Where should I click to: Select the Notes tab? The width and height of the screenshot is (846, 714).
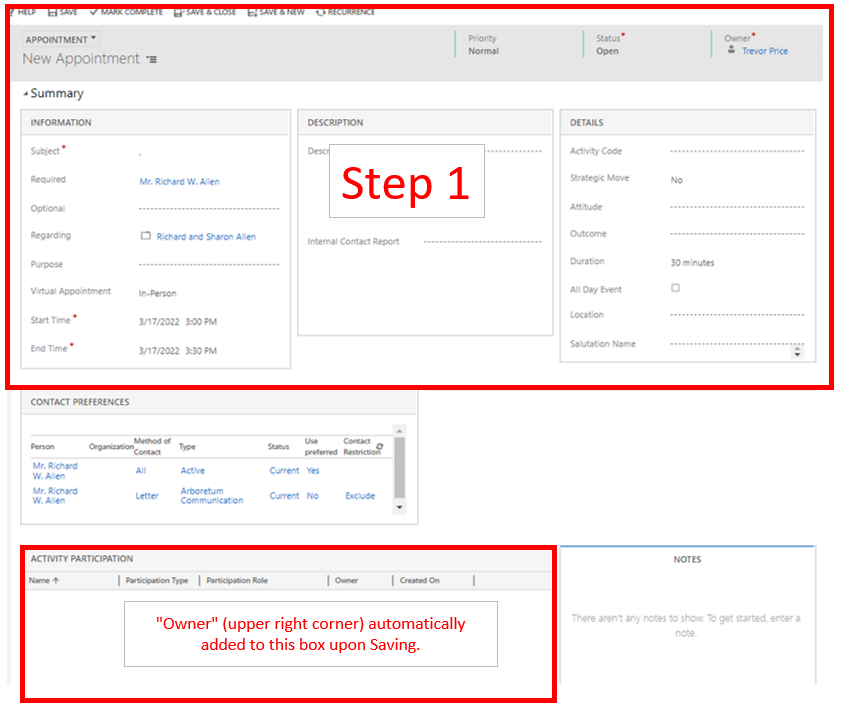point(687,560)
